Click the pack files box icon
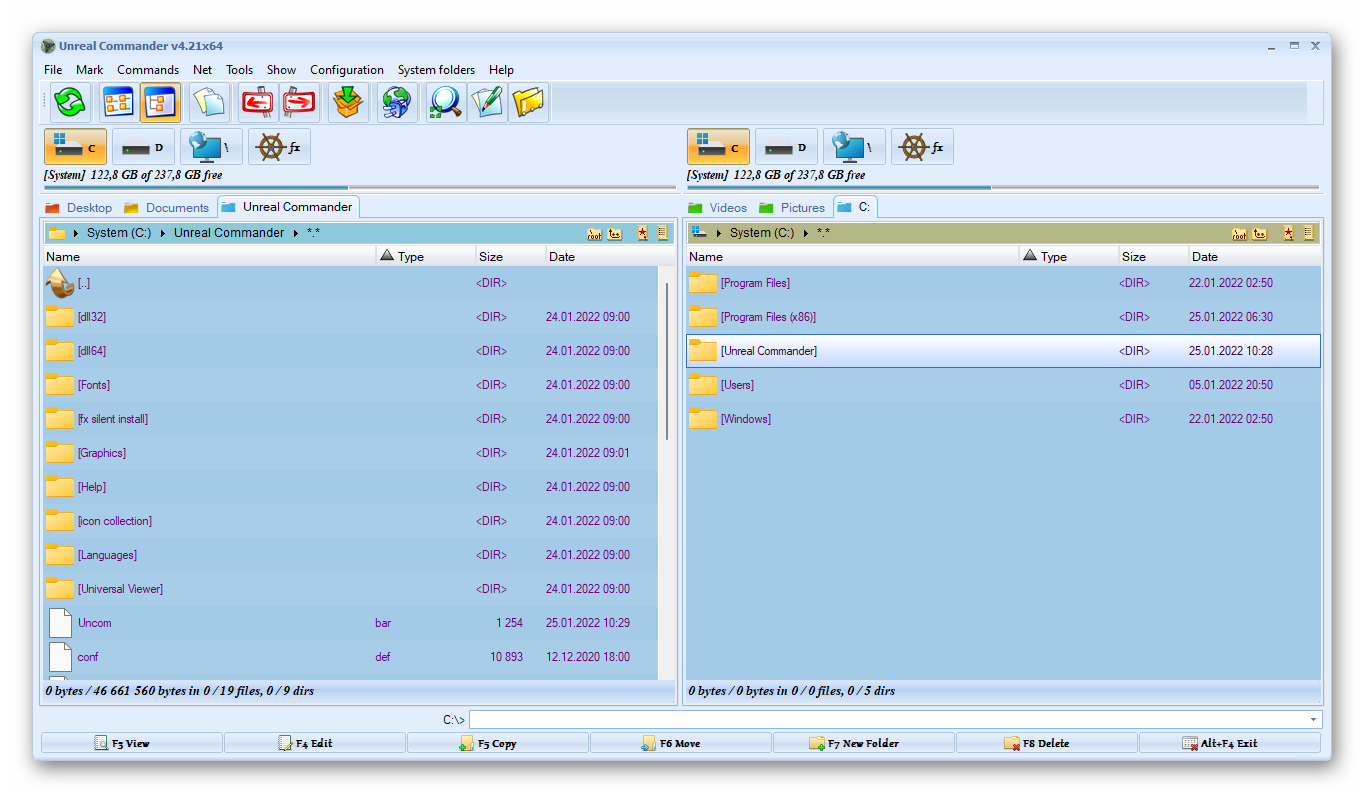The image size is (1364, 793). 348,102
